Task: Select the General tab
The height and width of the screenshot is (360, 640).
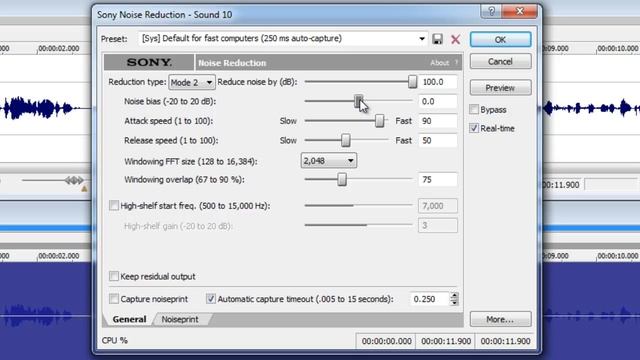Action: click(x=129, y=319)
